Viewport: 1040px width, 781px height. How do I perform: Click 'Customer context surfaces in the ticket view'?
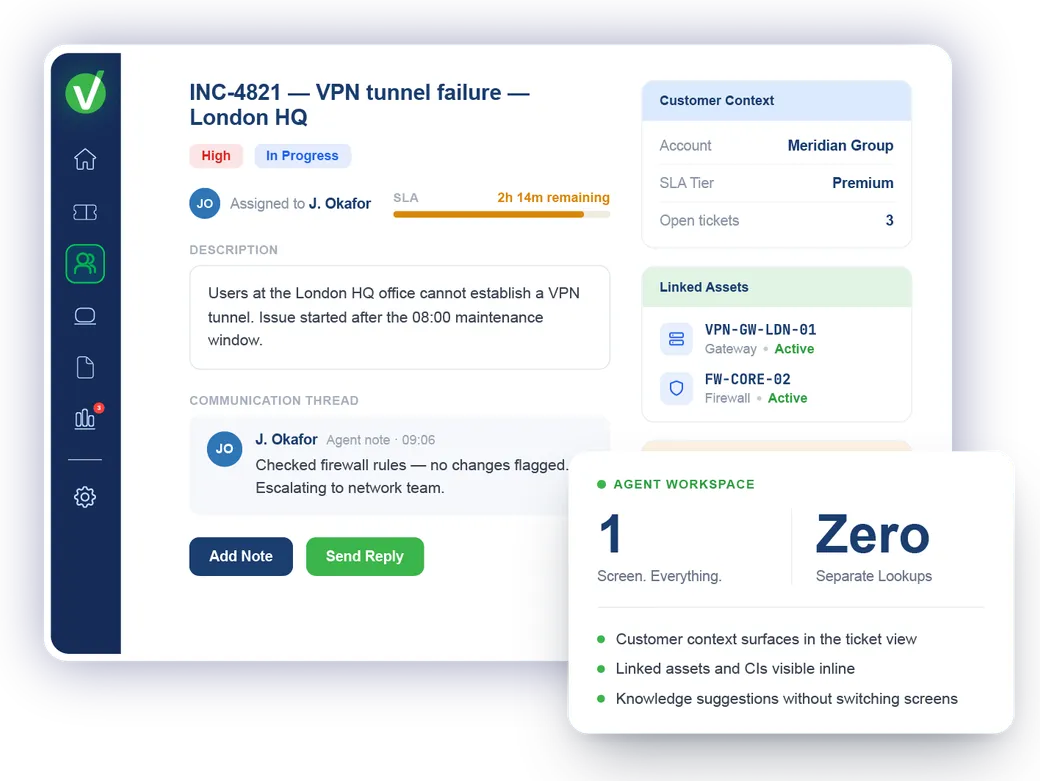(x=766, y=639)
